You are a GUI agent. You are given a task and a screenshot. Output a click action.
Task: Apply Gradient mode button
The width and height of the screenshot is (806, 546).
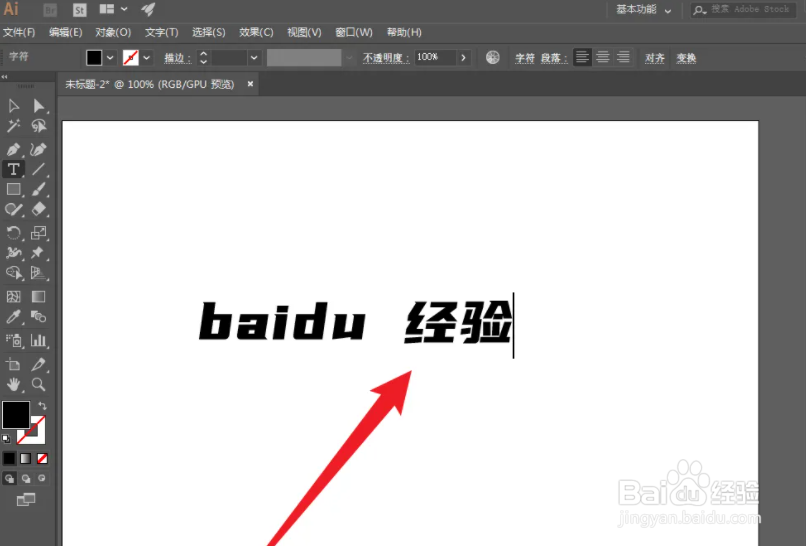click(26, 458)
